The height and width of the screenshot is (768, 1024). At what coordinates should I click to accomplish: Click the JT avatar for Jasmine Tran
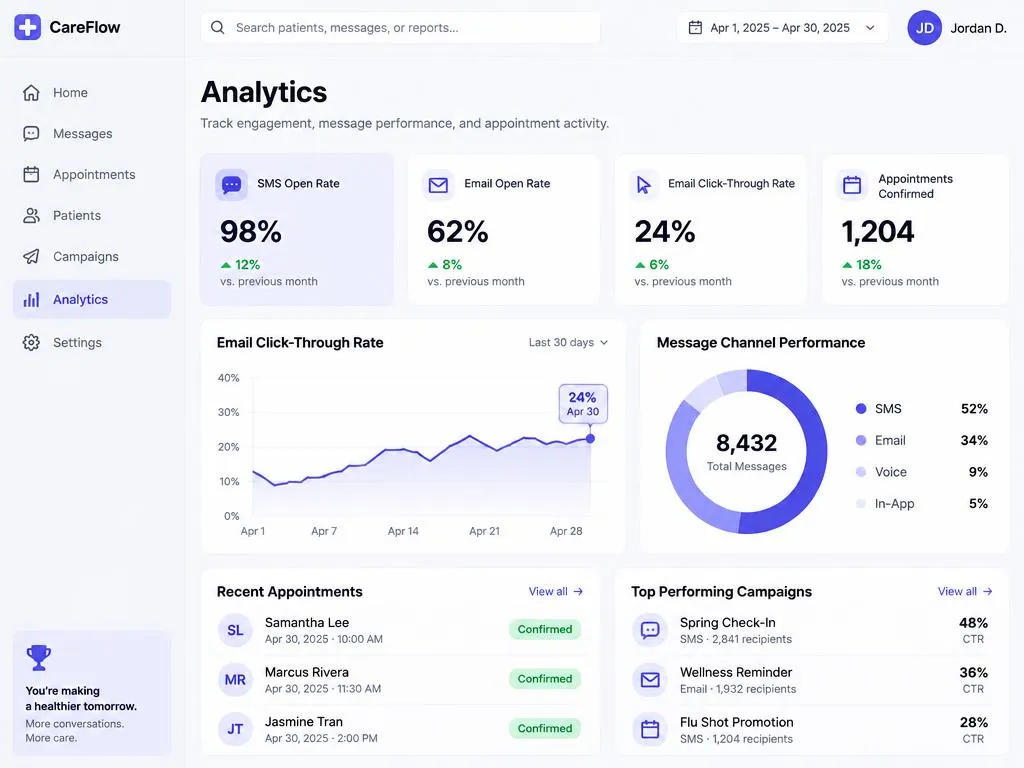pos(235,729)
